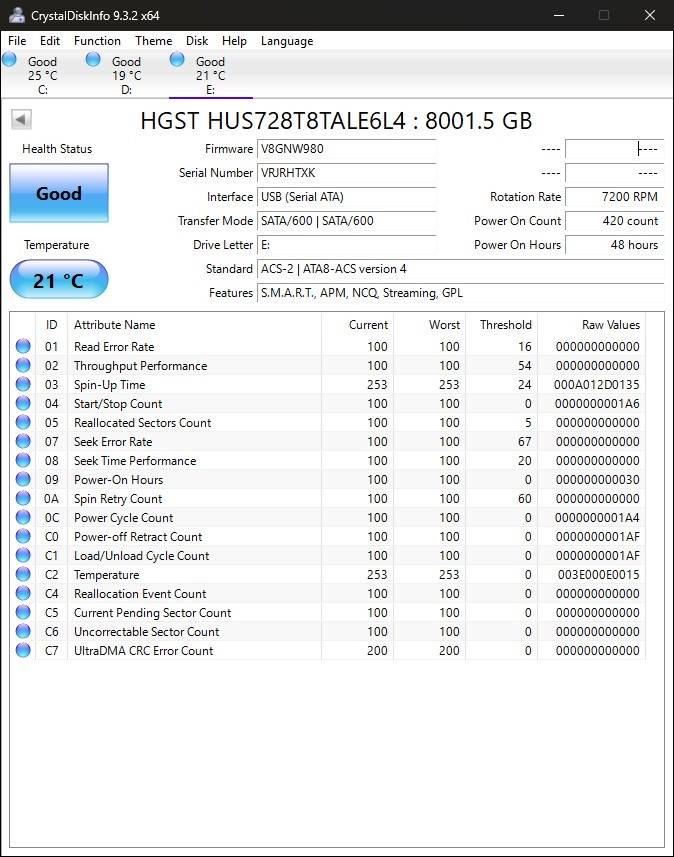Click the Health Status label
Image resolution: width=674 pixels, height=857 pixels.
tap(57, 149)
